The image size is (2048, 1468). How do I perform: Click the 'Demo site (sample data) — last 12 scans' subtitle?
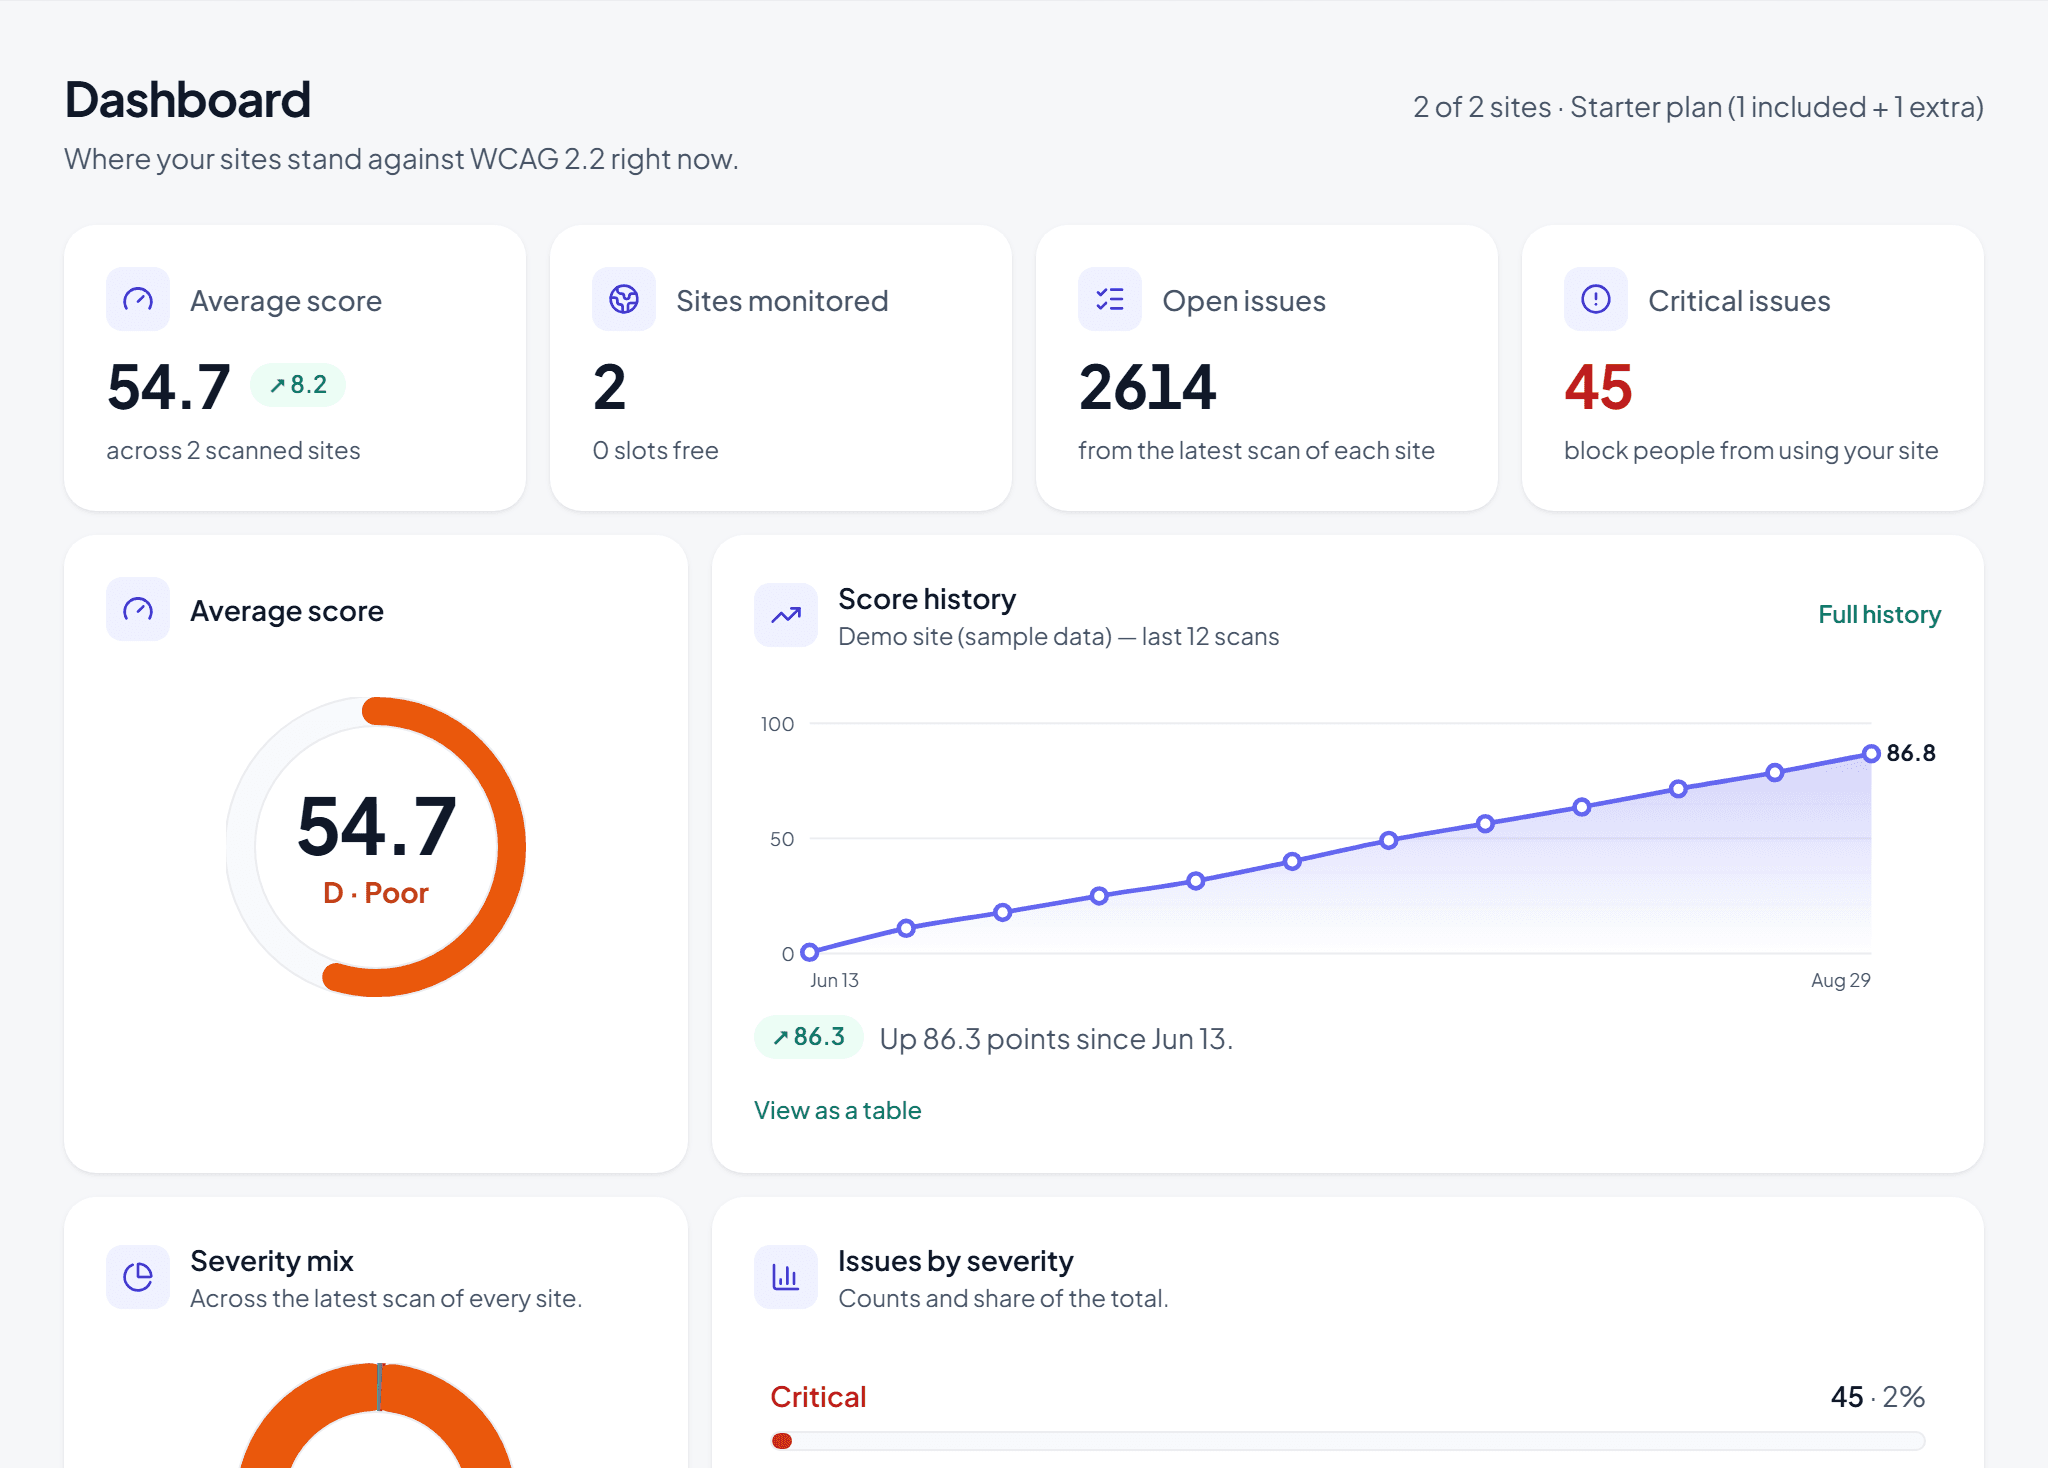coord(1058,637)
